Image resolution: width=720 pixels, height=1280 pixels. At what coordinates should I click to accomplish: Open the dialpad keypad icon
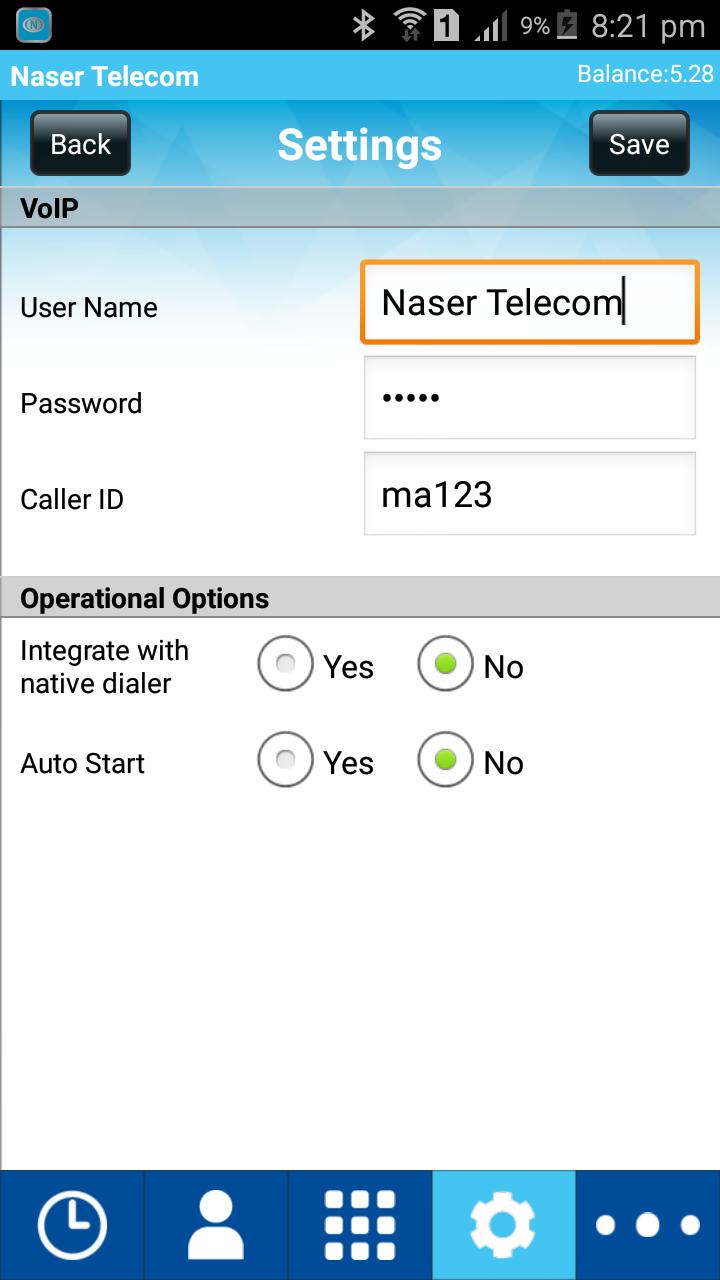coord(359,1222)
